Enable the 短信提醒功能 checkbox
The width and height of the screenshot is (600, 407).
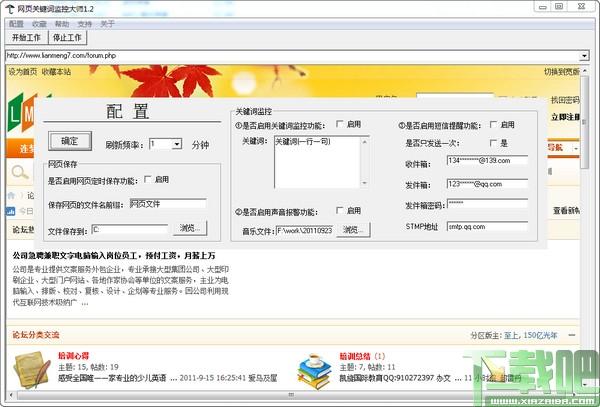(x=493, y=124)
